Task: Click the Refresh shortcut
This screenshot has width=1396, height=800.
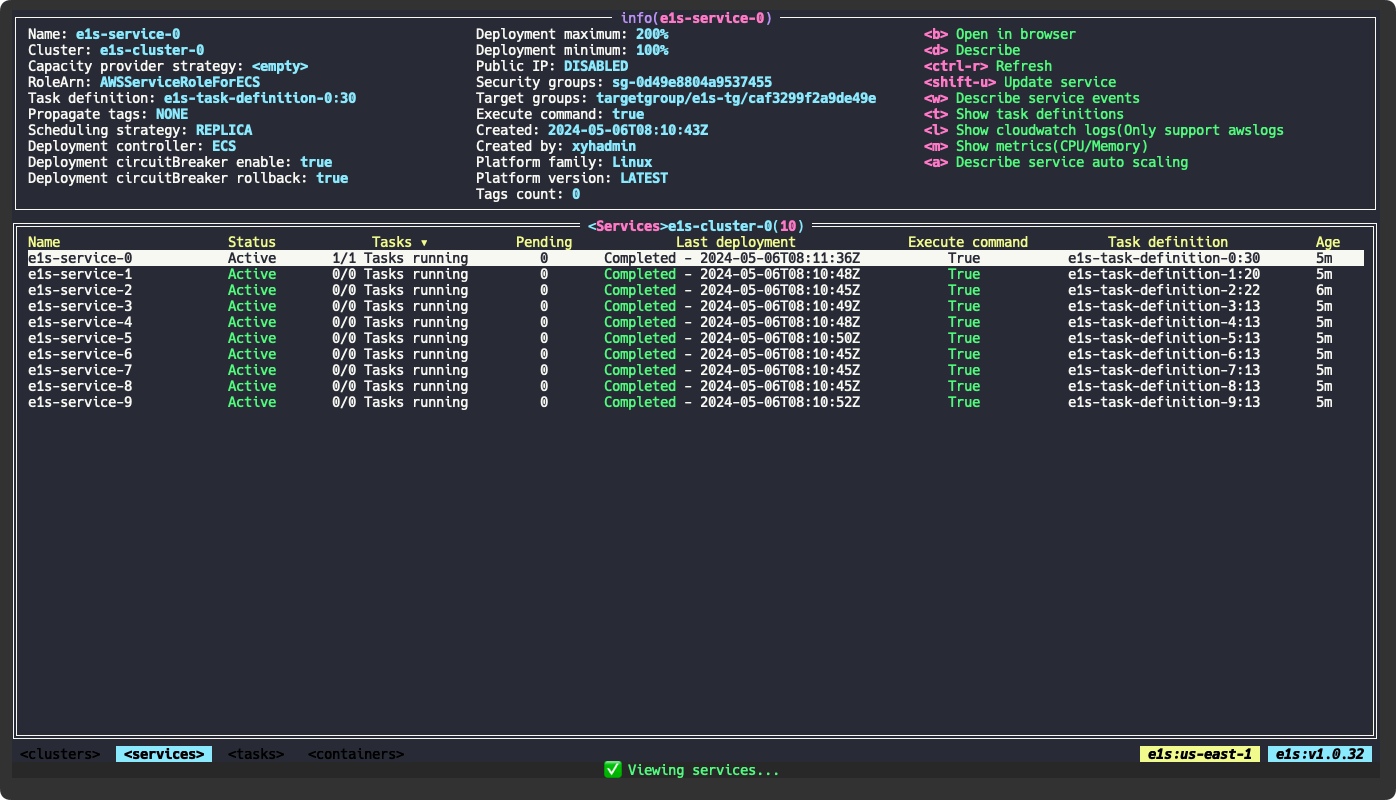Action: click(988, 66)
